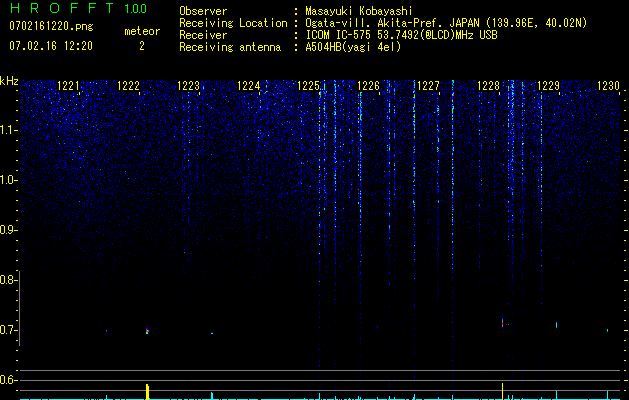This screenshot has width=629, height=400.
Task: Click the Observer label
Action: [203, 11]
